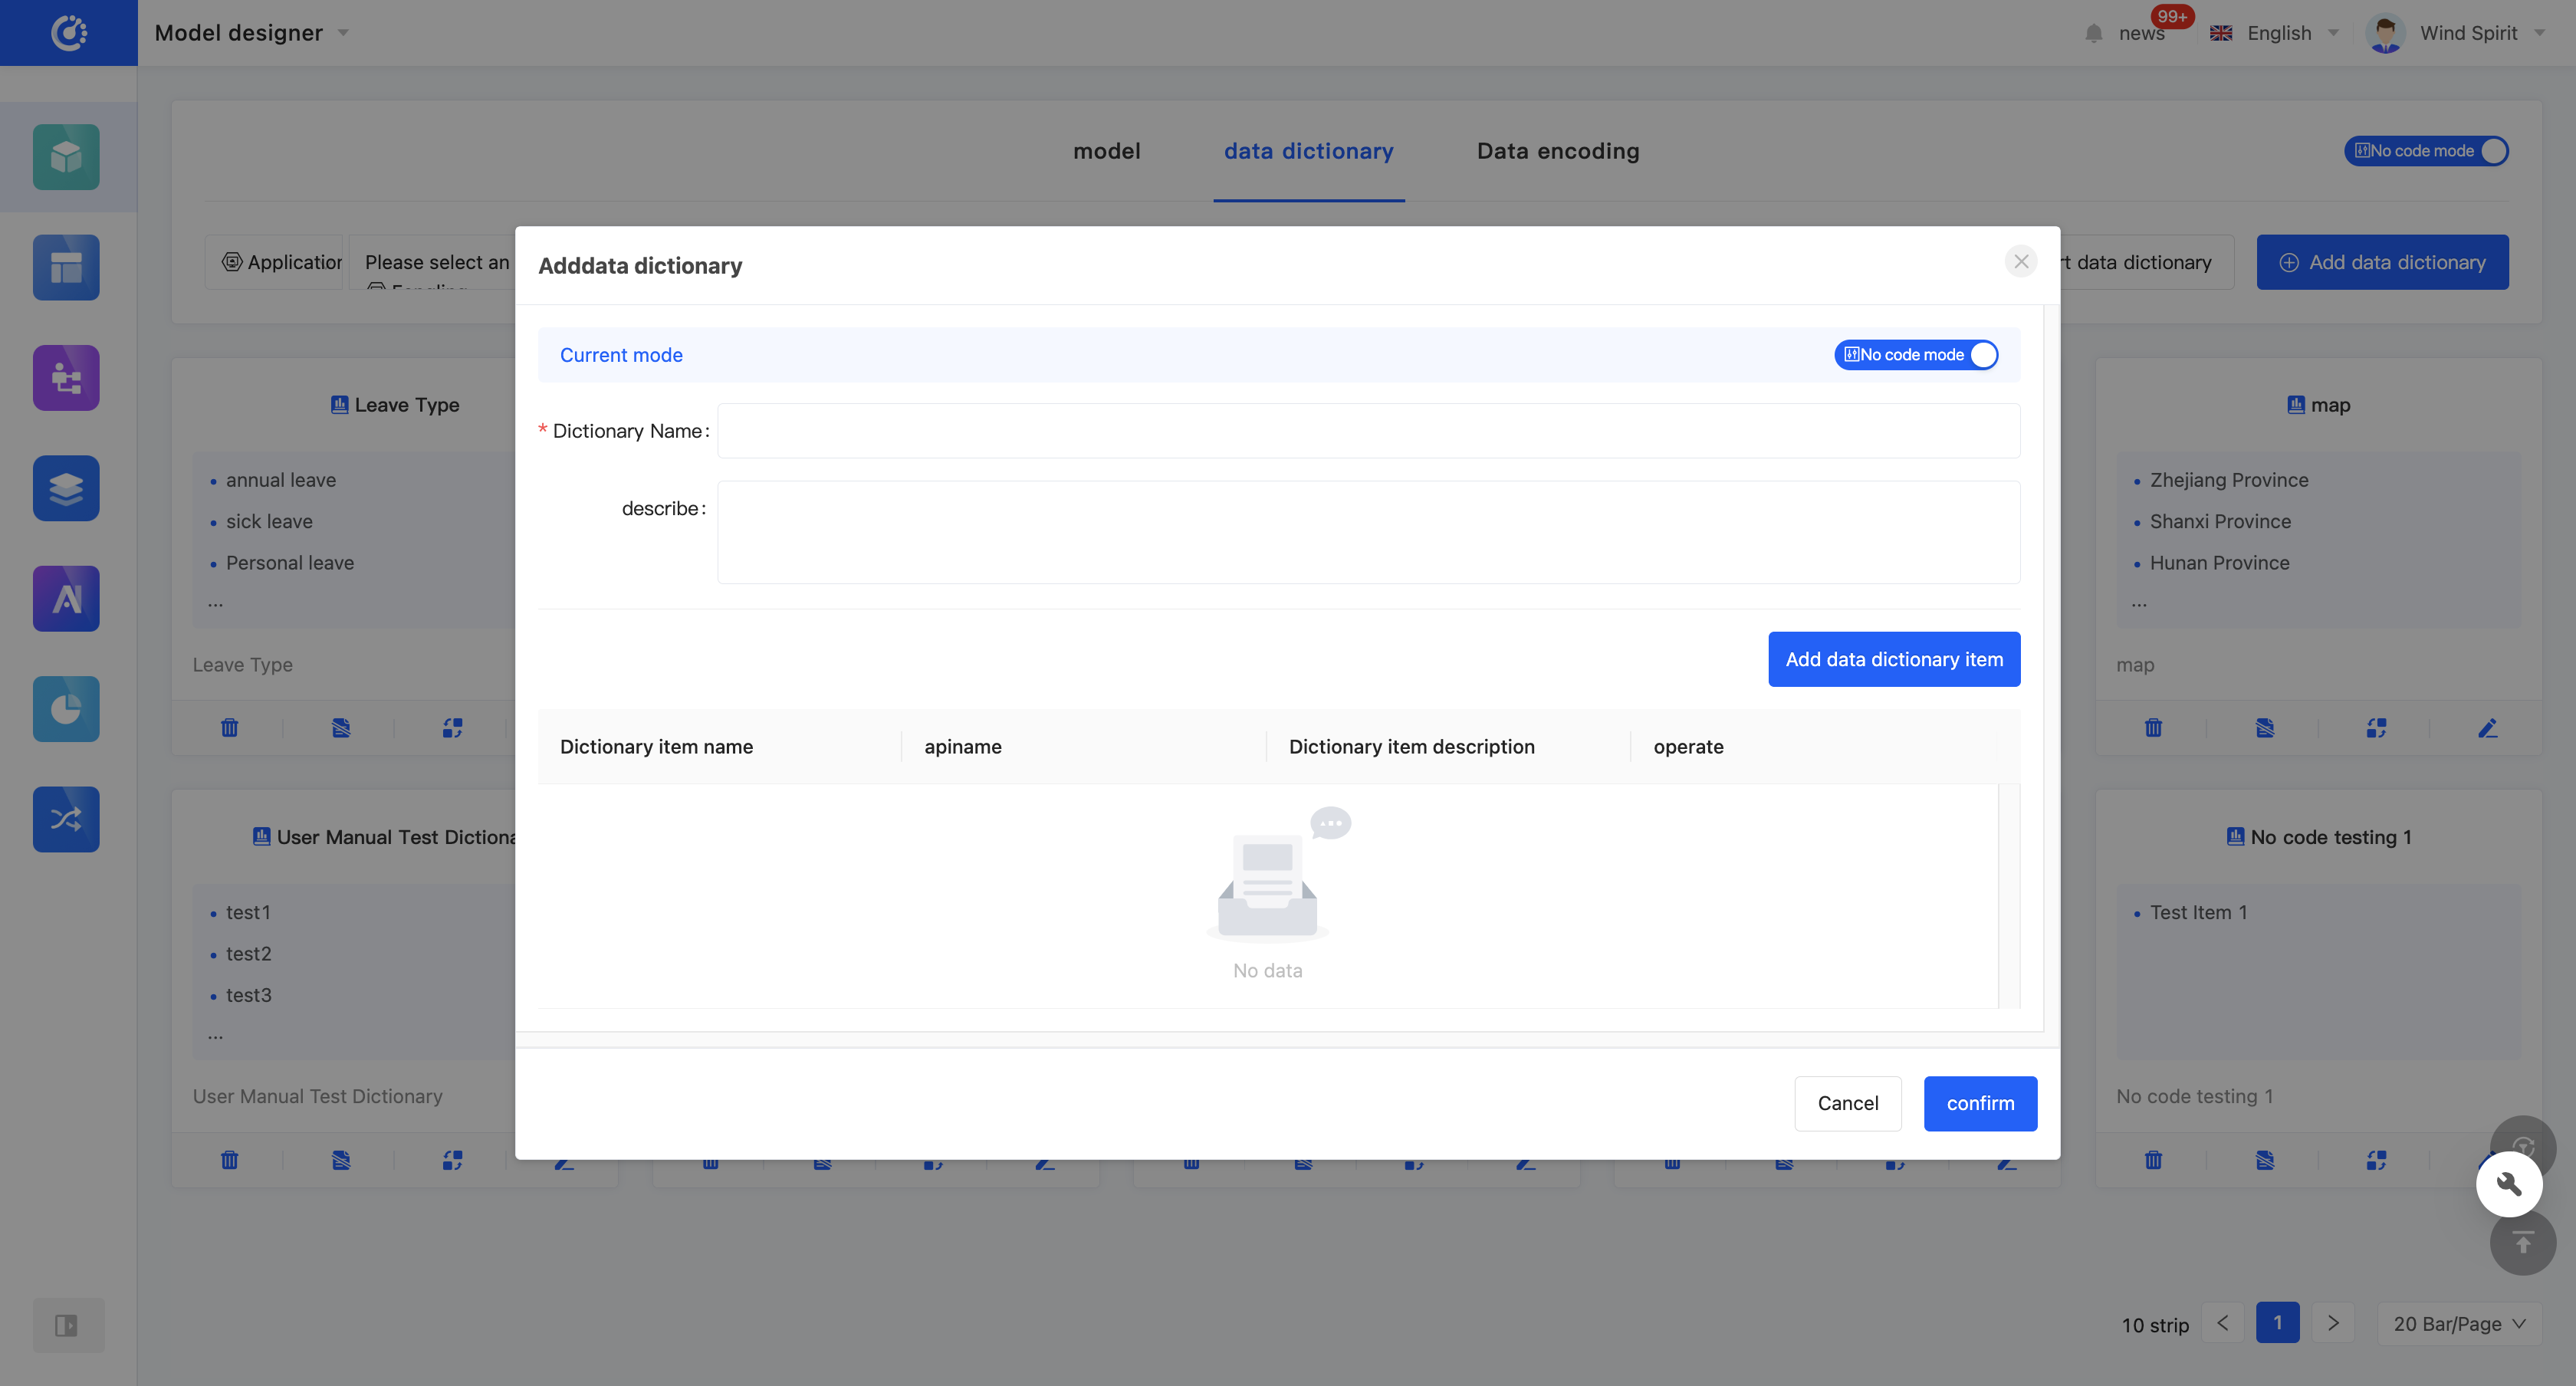Open the 20 Bar/Page size selector
This screenshot has height=1386, width=2576.
pos(2458,1323)
